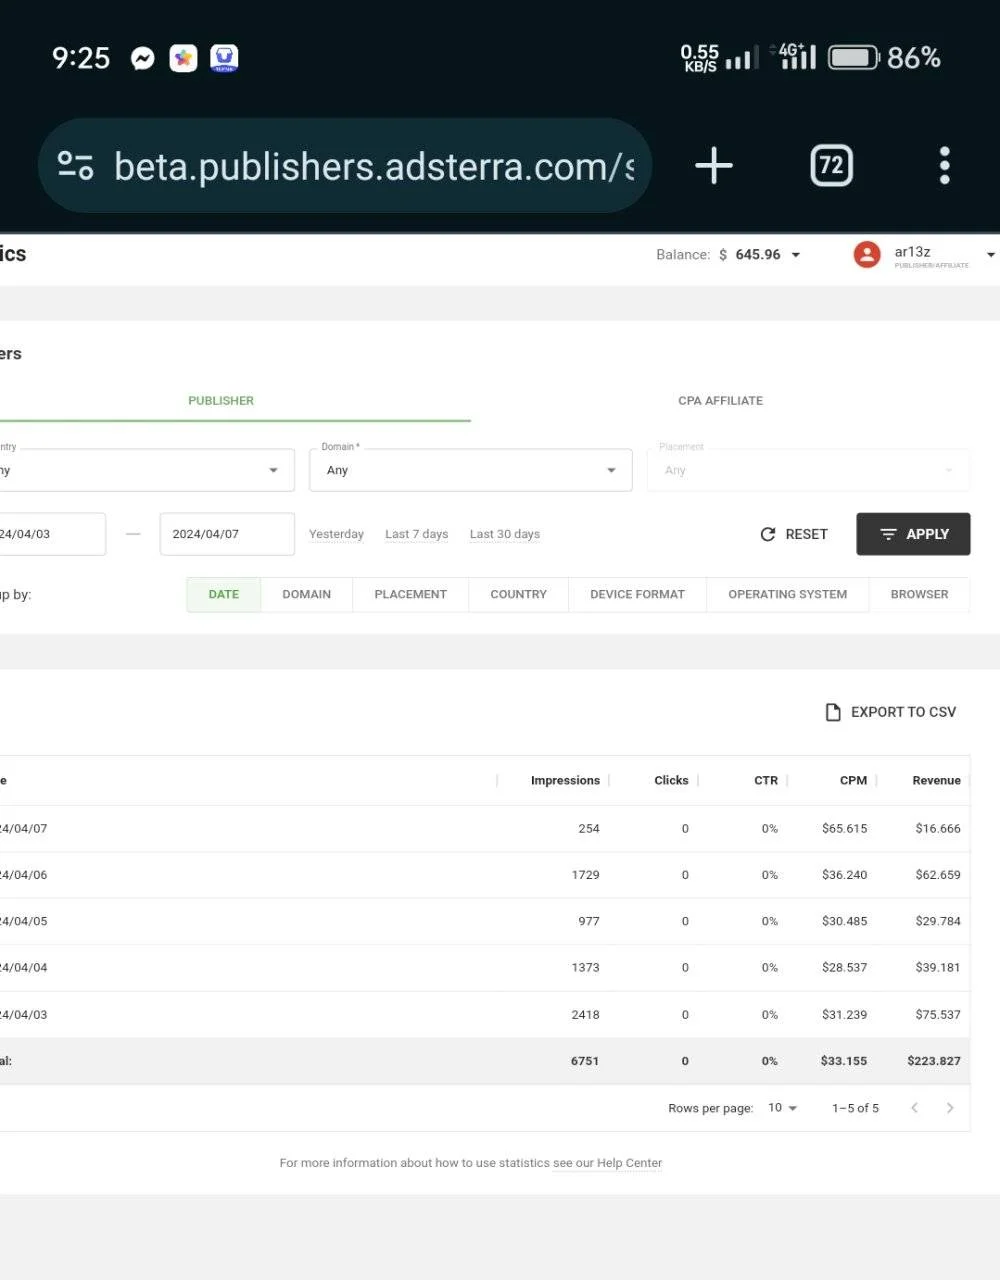
Task: Open browser three-dot overflow menu
Action: point(944,165)
